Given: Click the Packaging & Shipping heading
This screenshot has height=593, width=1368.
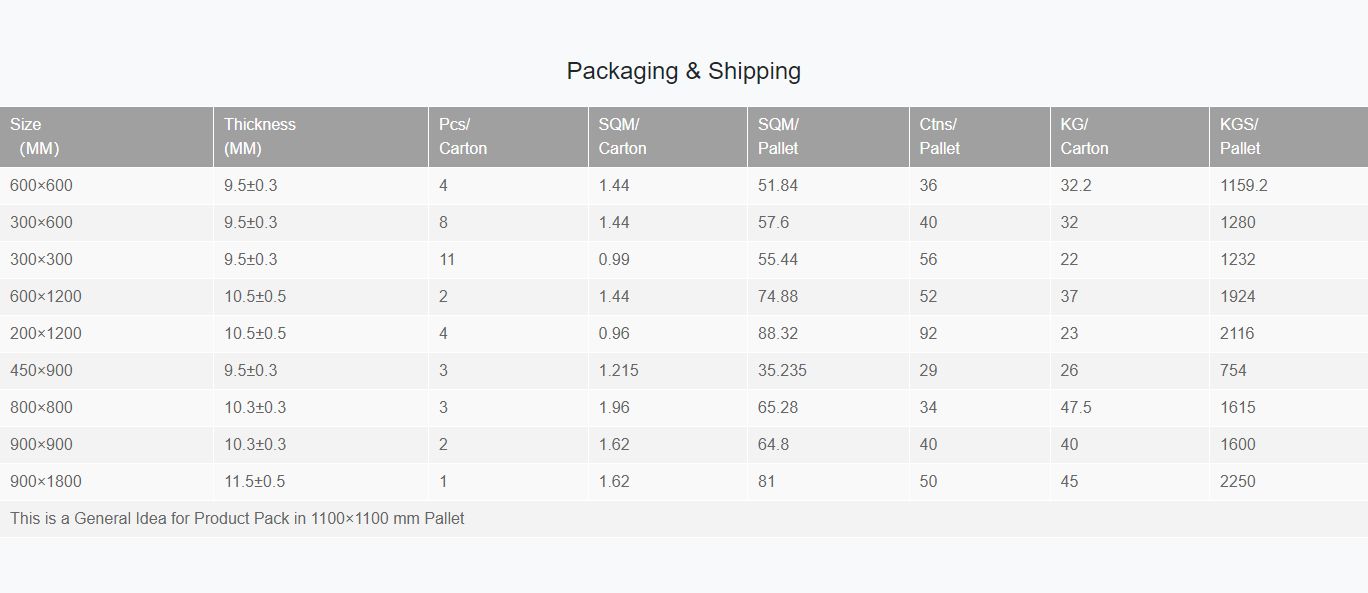Looking at the screenshot, I should tap(683, 71).
